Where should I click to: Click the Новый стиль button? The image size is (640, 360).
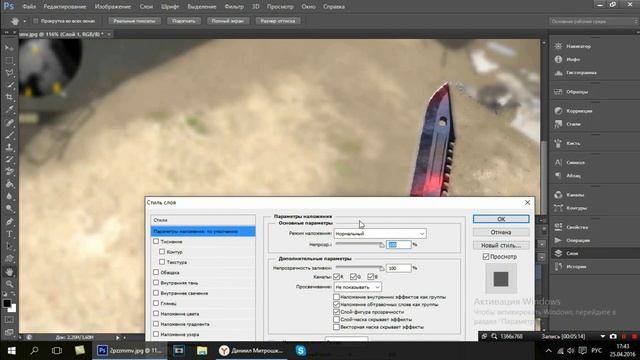coord(501,245)
